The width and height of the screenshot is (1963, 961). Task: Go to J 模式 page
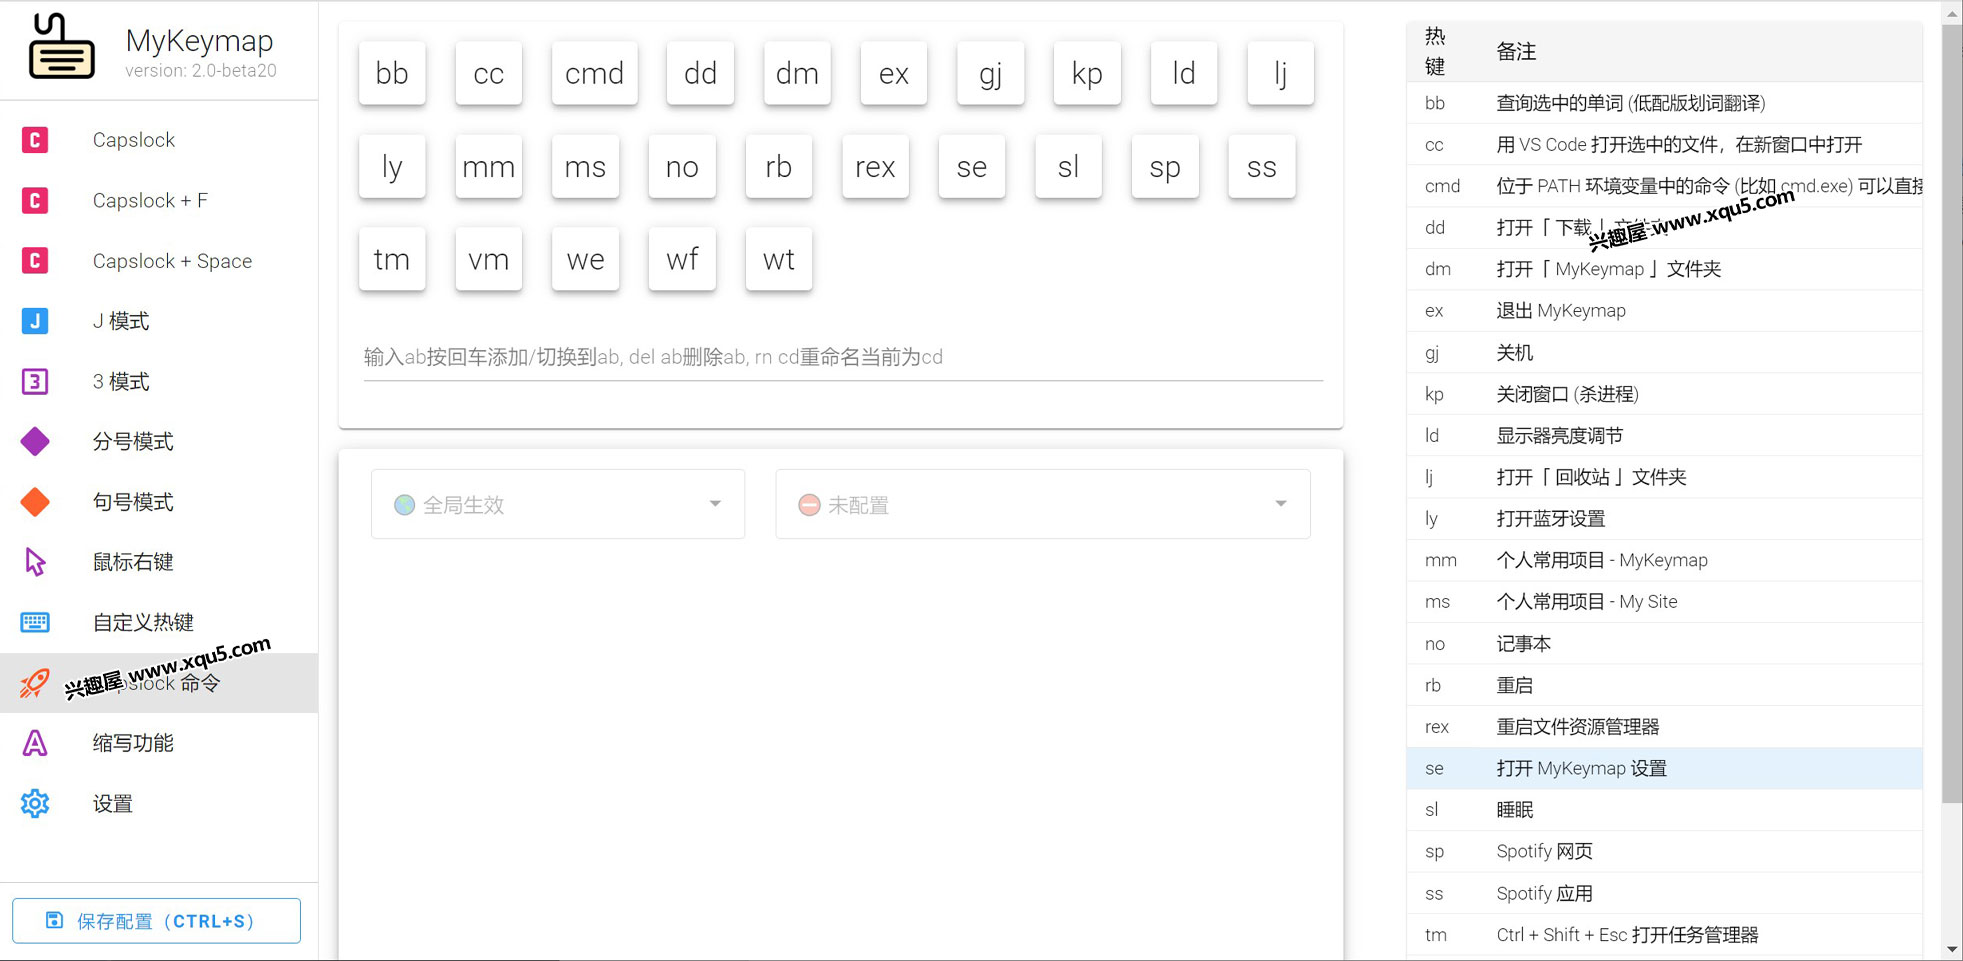159,321
